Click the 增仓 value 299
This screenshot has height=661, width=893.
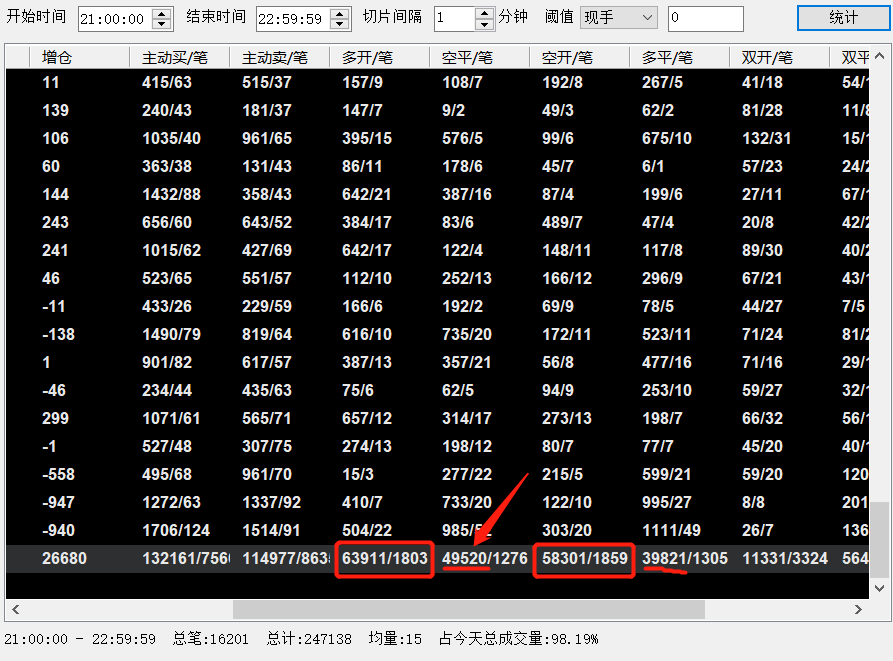point(55,418)
